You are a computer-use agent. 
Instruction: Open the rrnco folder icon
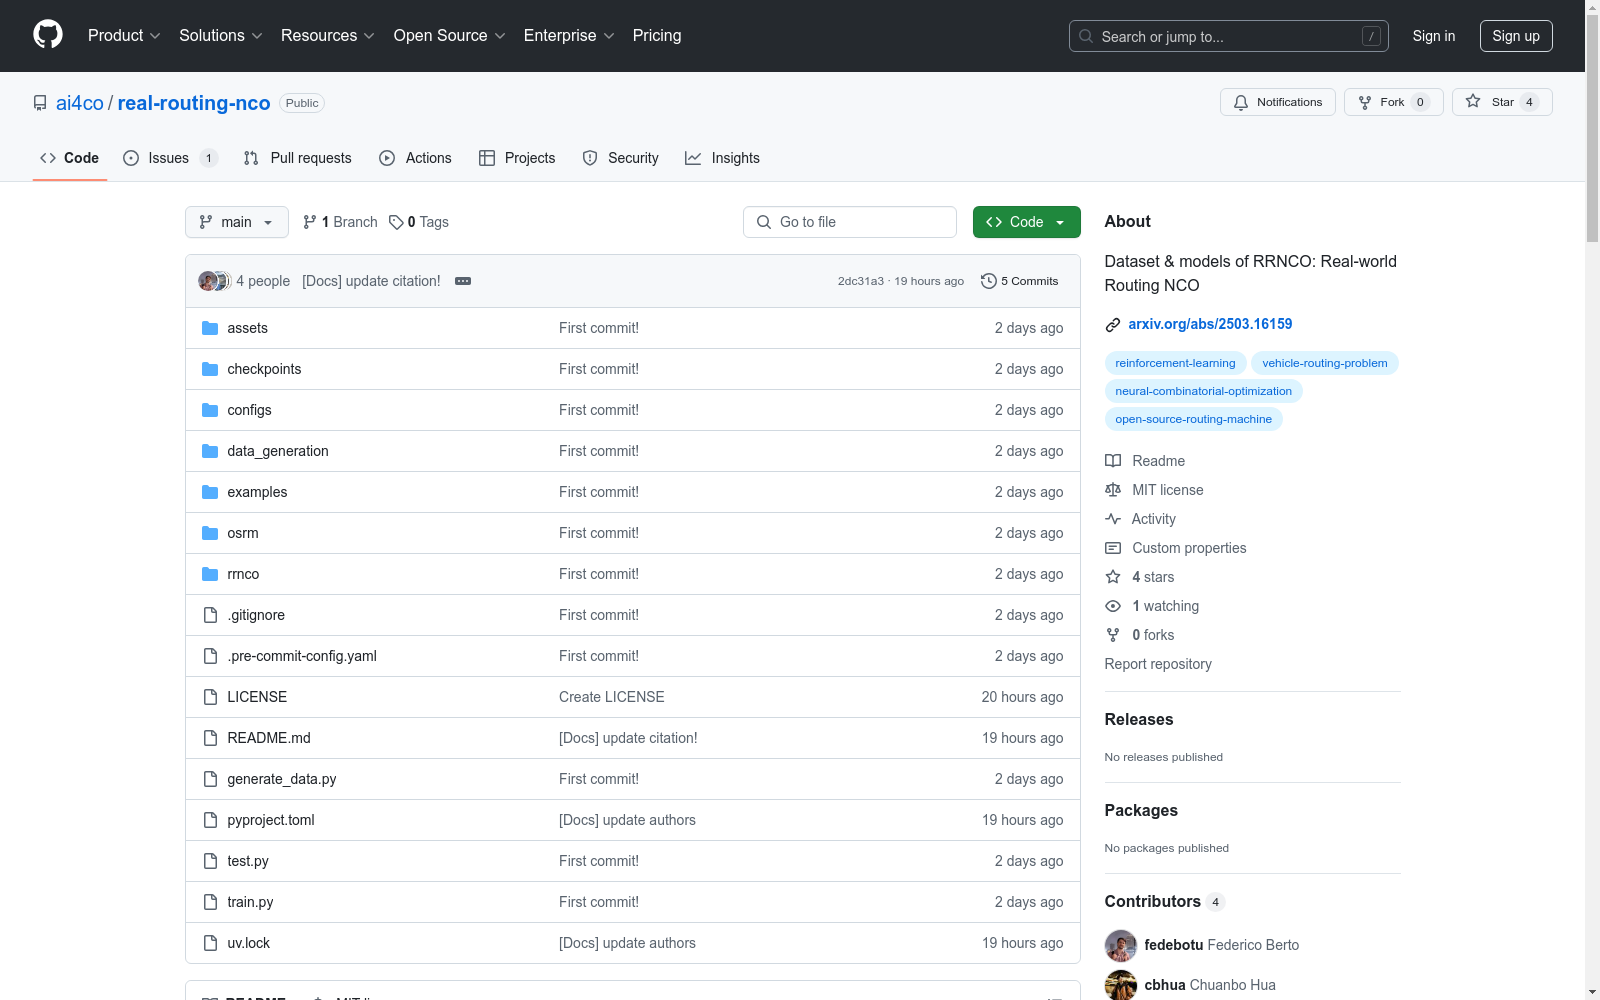(210, 574)
